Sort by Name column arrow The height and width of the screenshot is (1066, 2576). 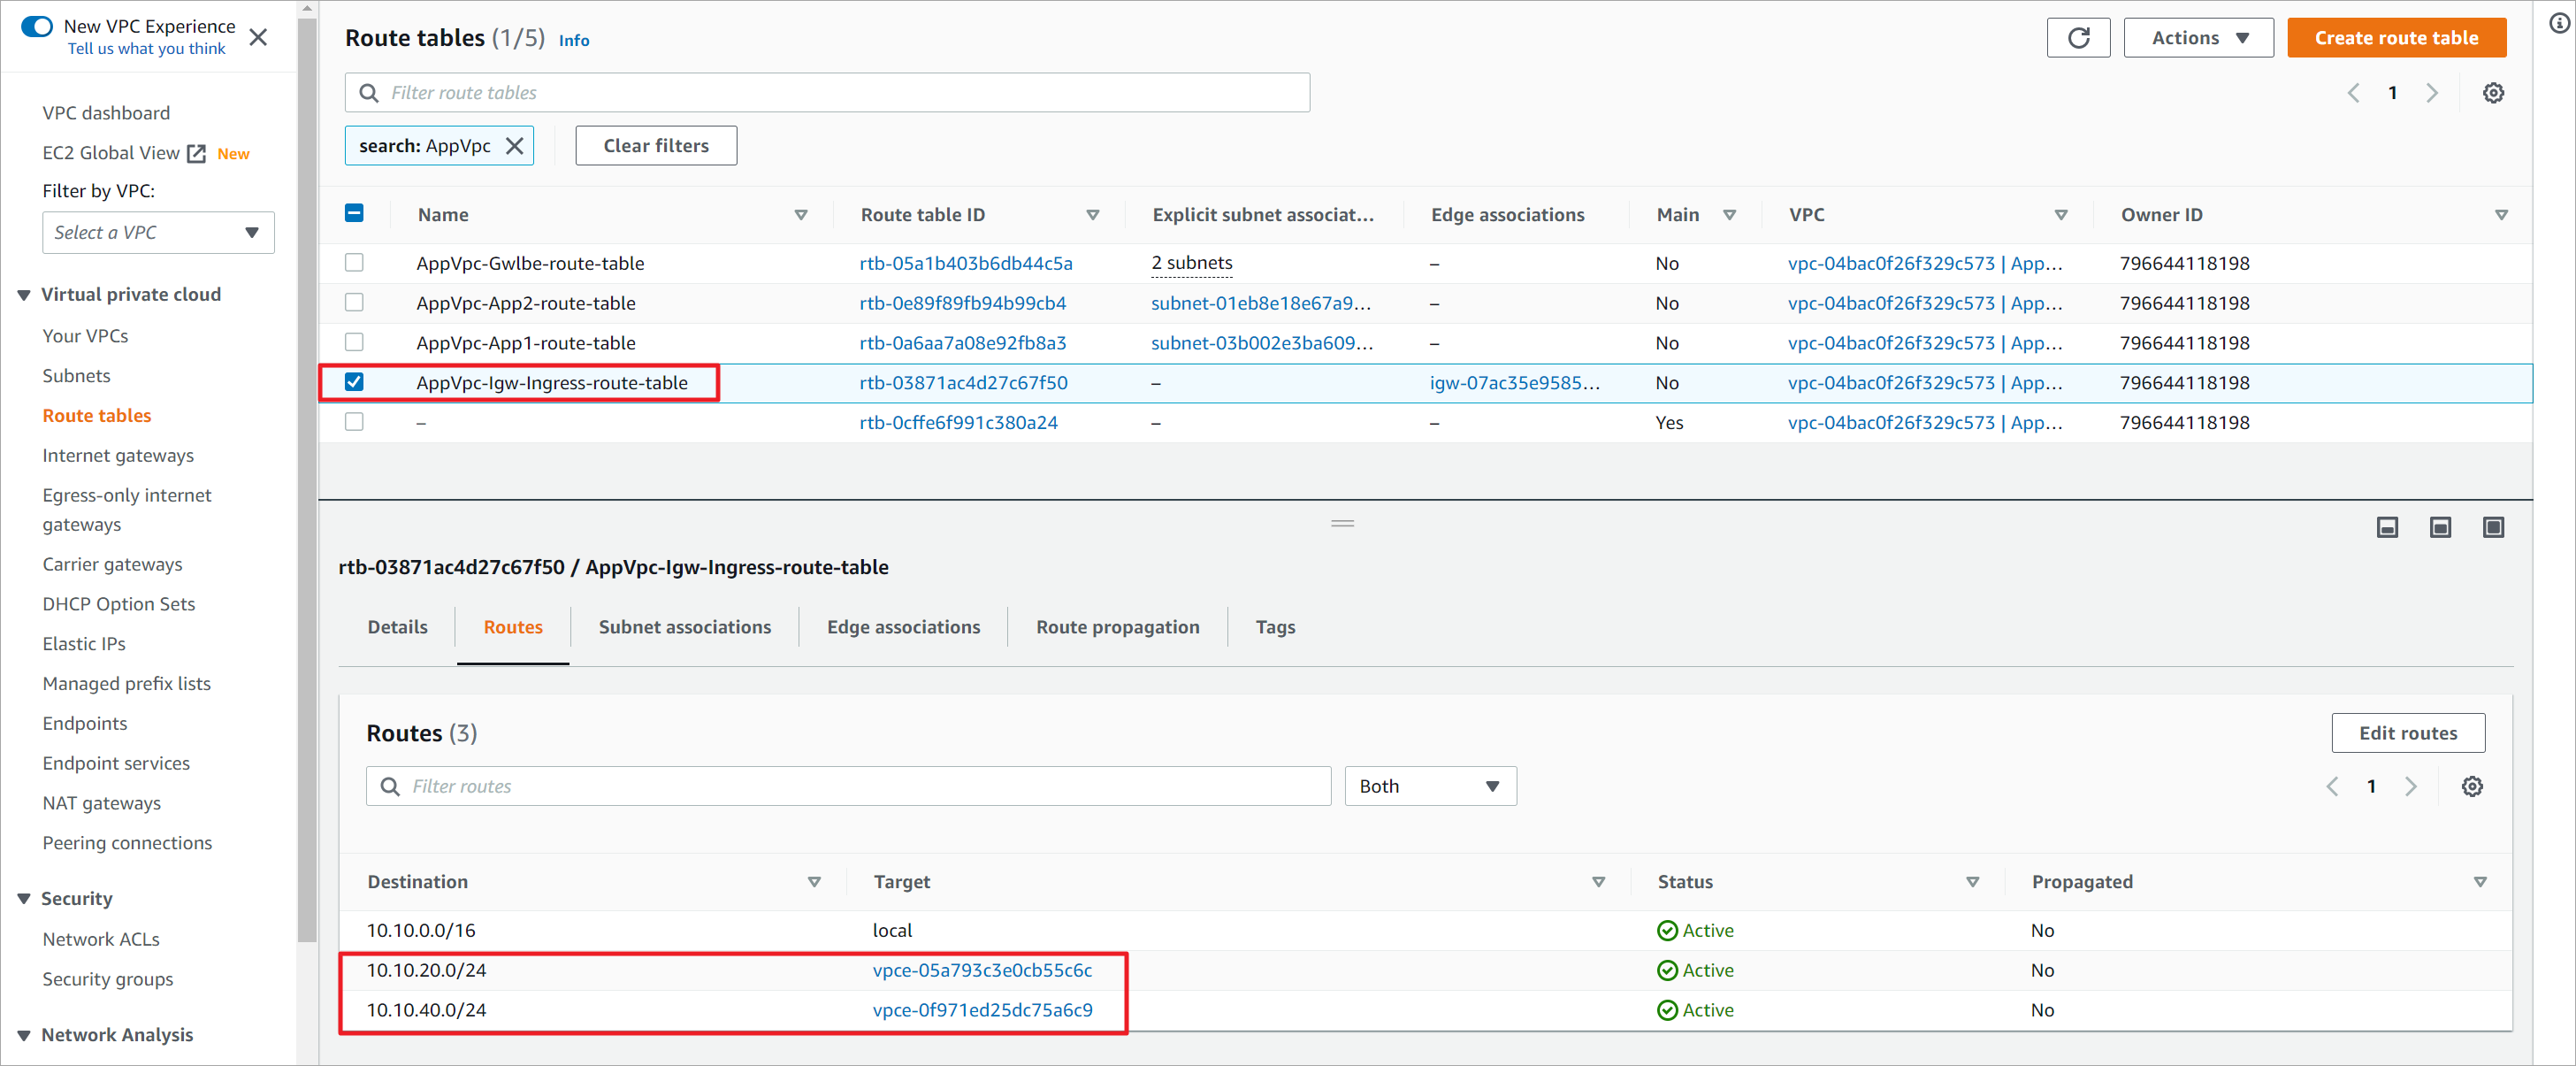pyautogui.click(x=801, y=215)
